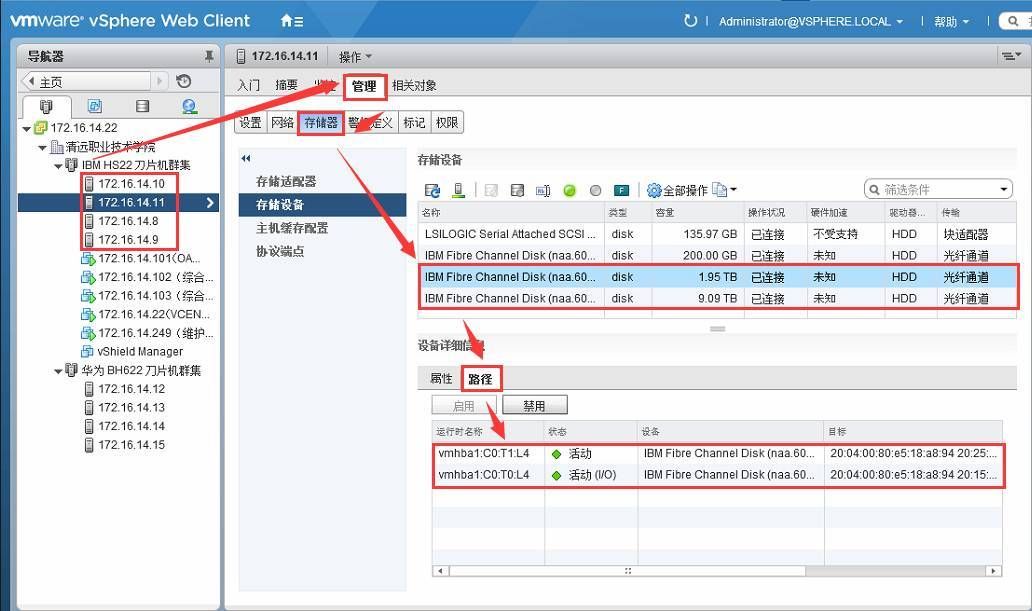The width and height of the screenshot is (1032, 611).
Task: Pin the Navigator panel with the pushpin icon
Action: [209, 57]
